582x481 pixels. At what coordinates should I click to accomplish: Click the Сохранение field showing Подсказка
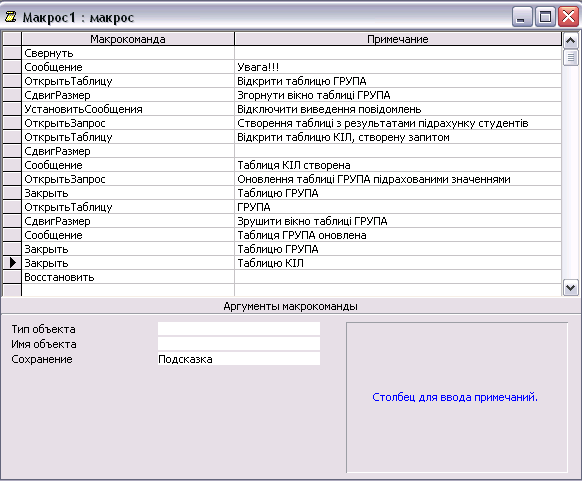[x=239, y=359]
